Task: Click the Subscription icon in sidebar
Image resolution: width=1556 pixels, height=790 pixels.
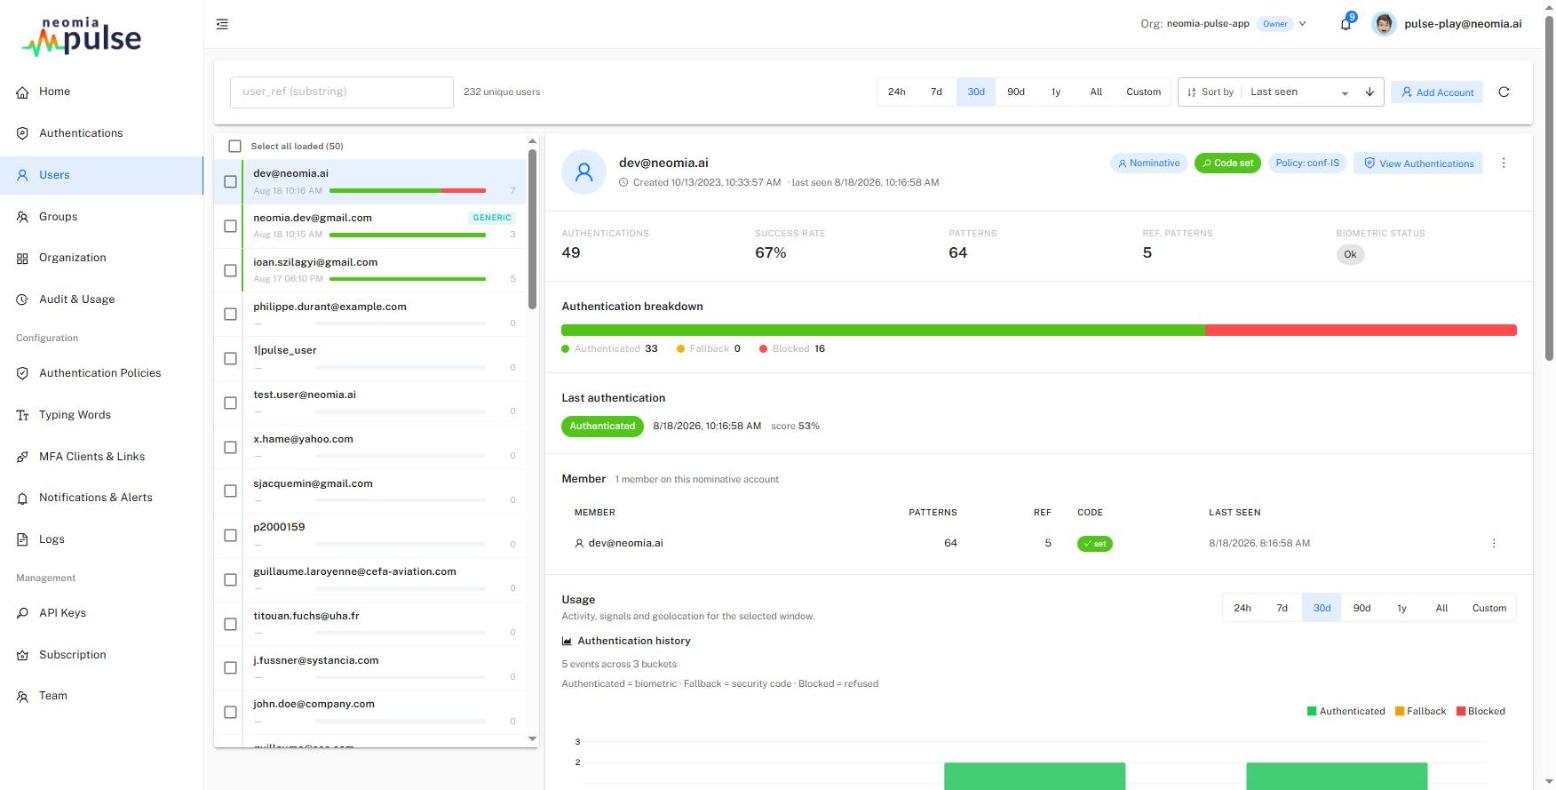Action: coord(22,655)
